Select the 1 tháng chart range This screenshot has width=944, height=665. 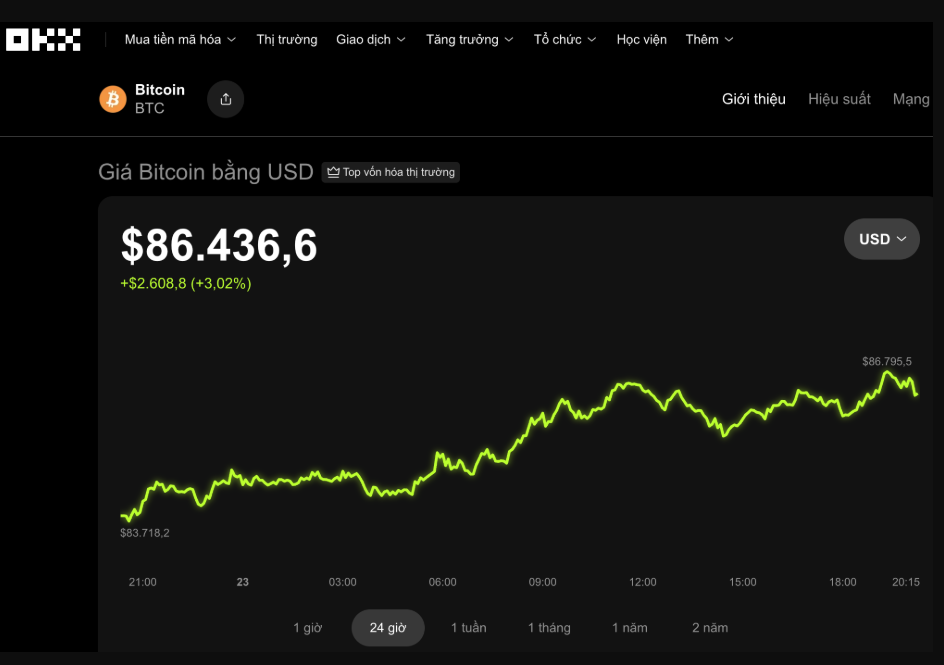[549, 628]
